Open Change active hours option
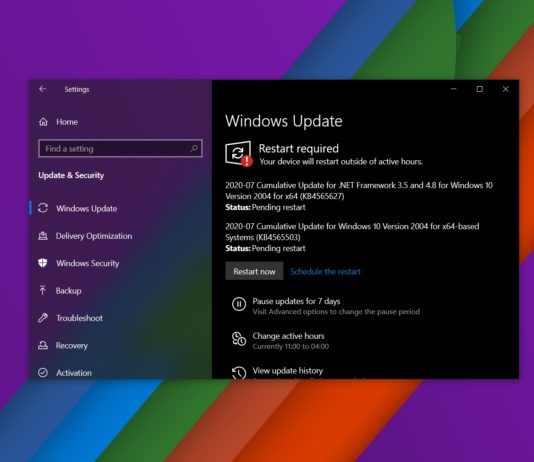The image size is (534, 462). 288,336
